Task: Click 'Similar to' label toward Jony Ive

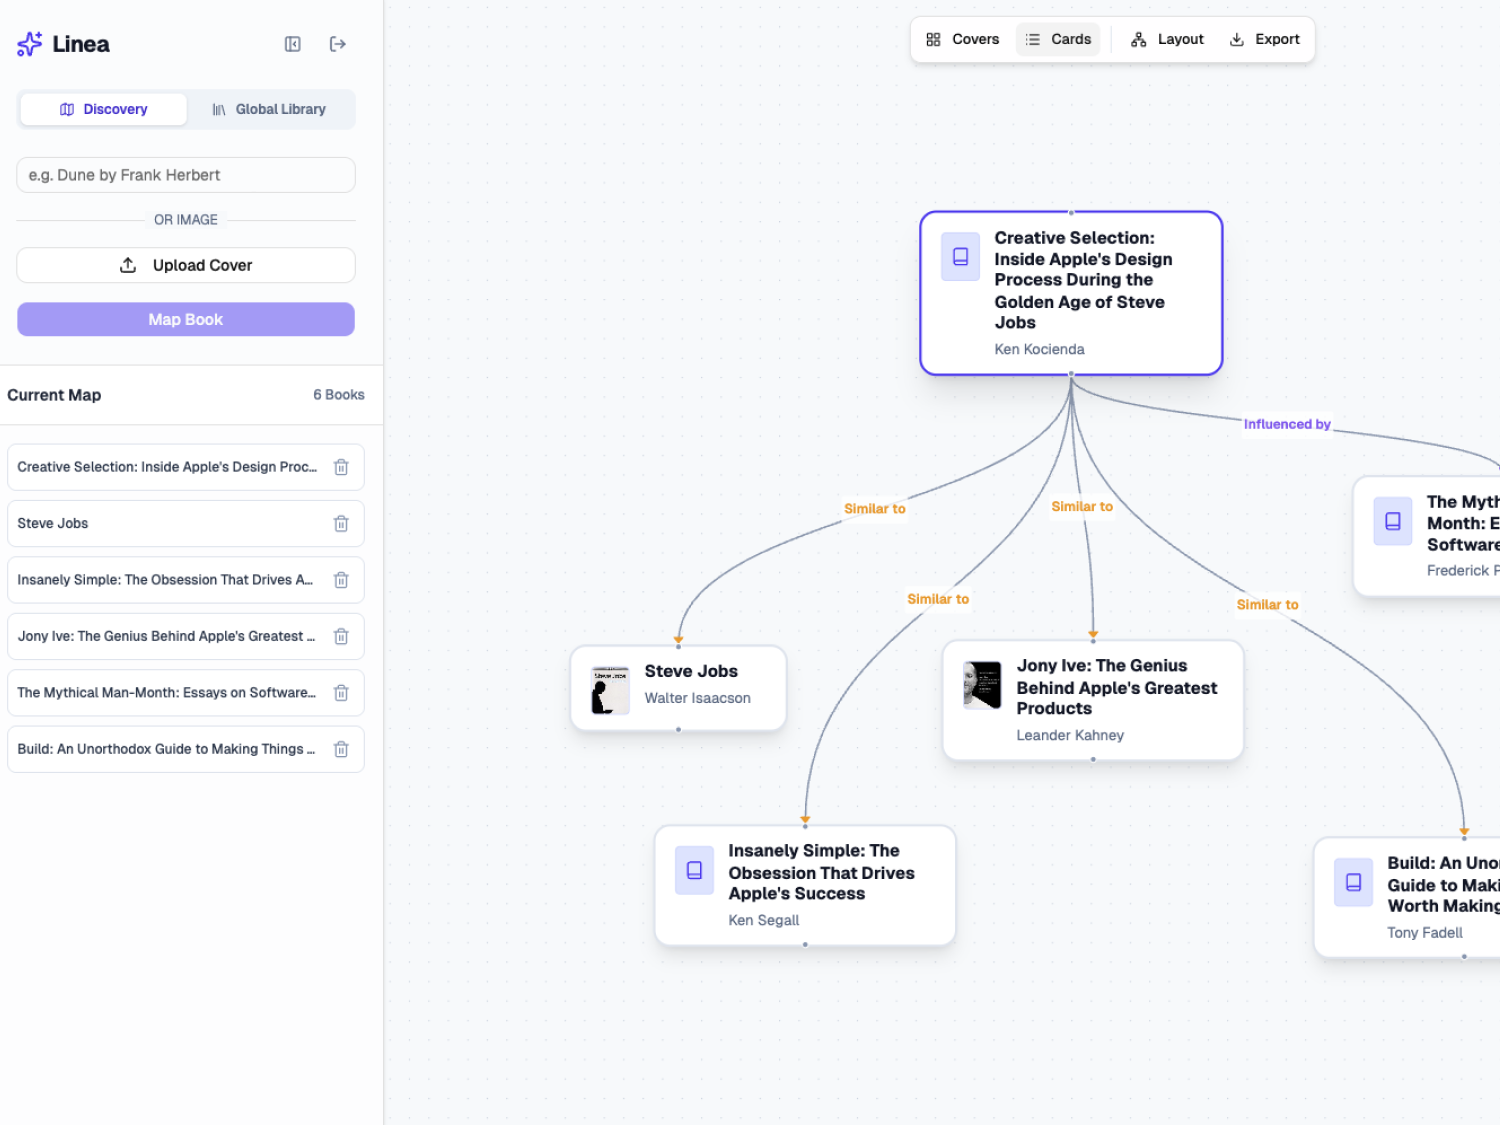Action: 1082,507
